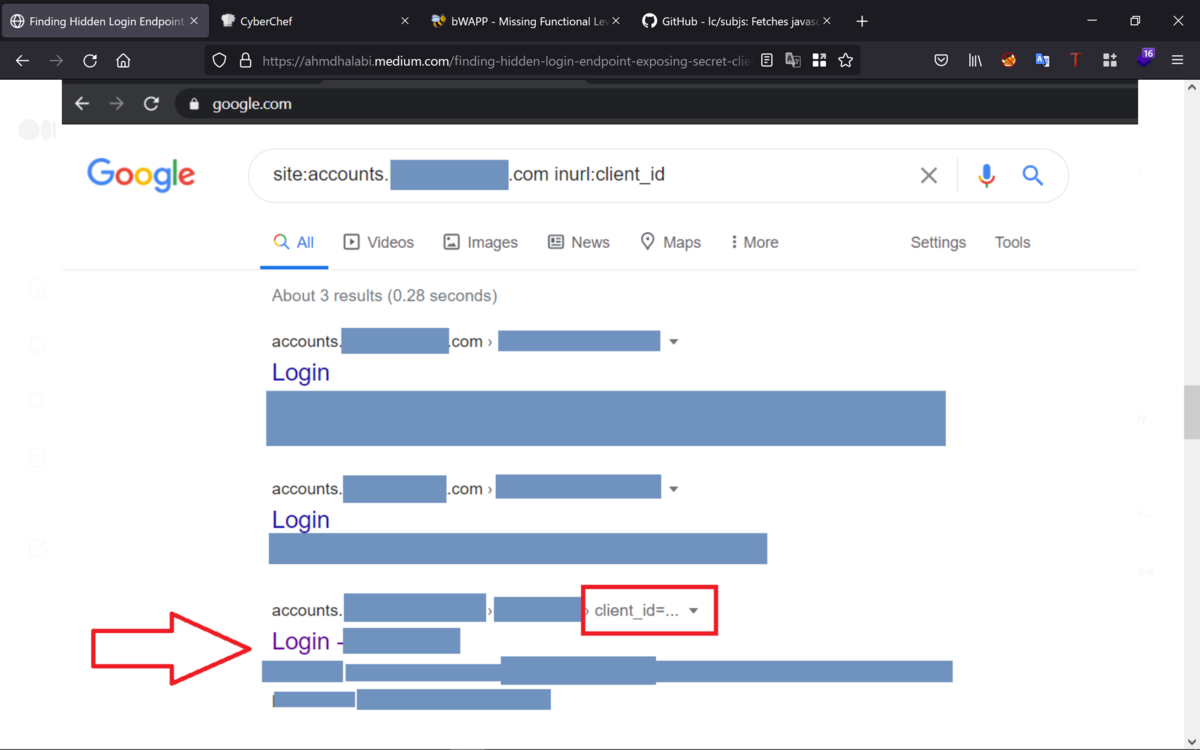1200x750 pixels.
Task: Click the About 3 results text
Action: pyautogui.click(x=384, y=296)
